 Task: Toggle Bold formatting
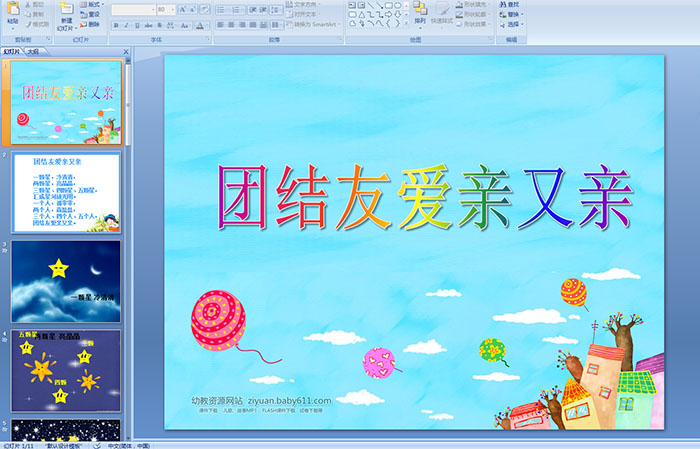point(116,25)
